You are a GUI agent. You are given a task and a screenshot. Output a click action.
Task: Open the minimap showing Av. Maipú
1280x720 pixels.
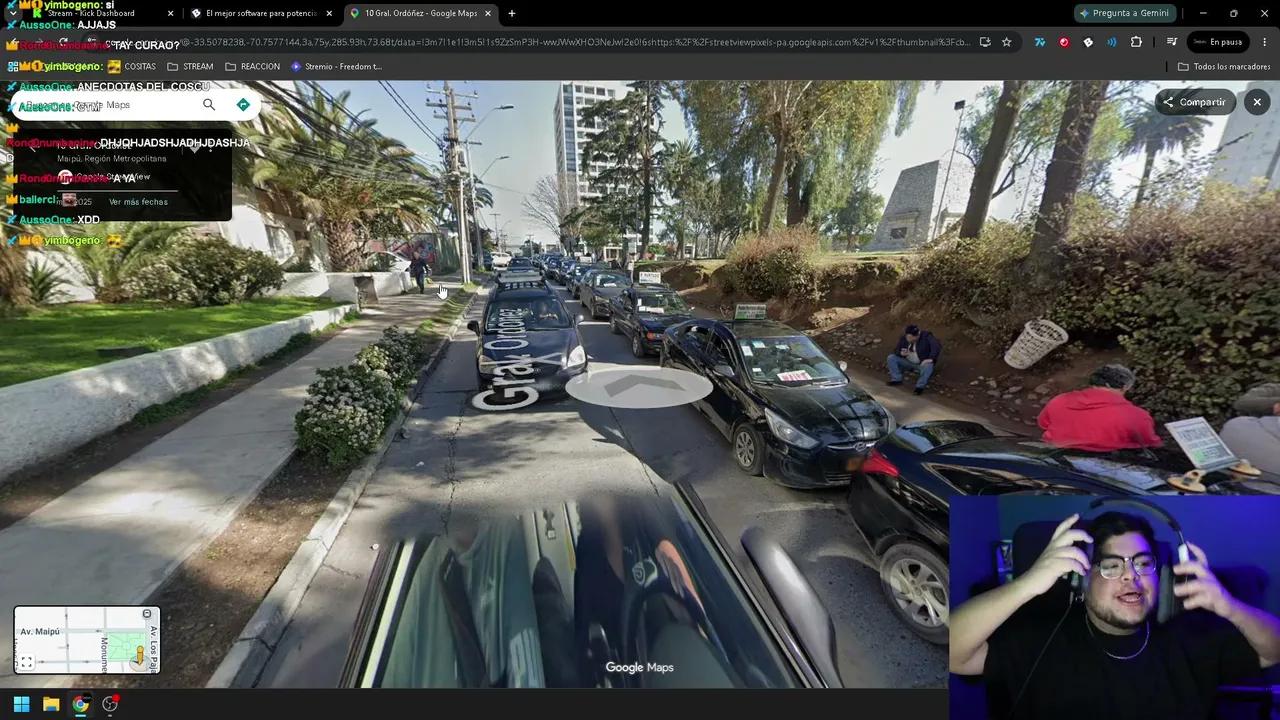(x=87, y=640)
